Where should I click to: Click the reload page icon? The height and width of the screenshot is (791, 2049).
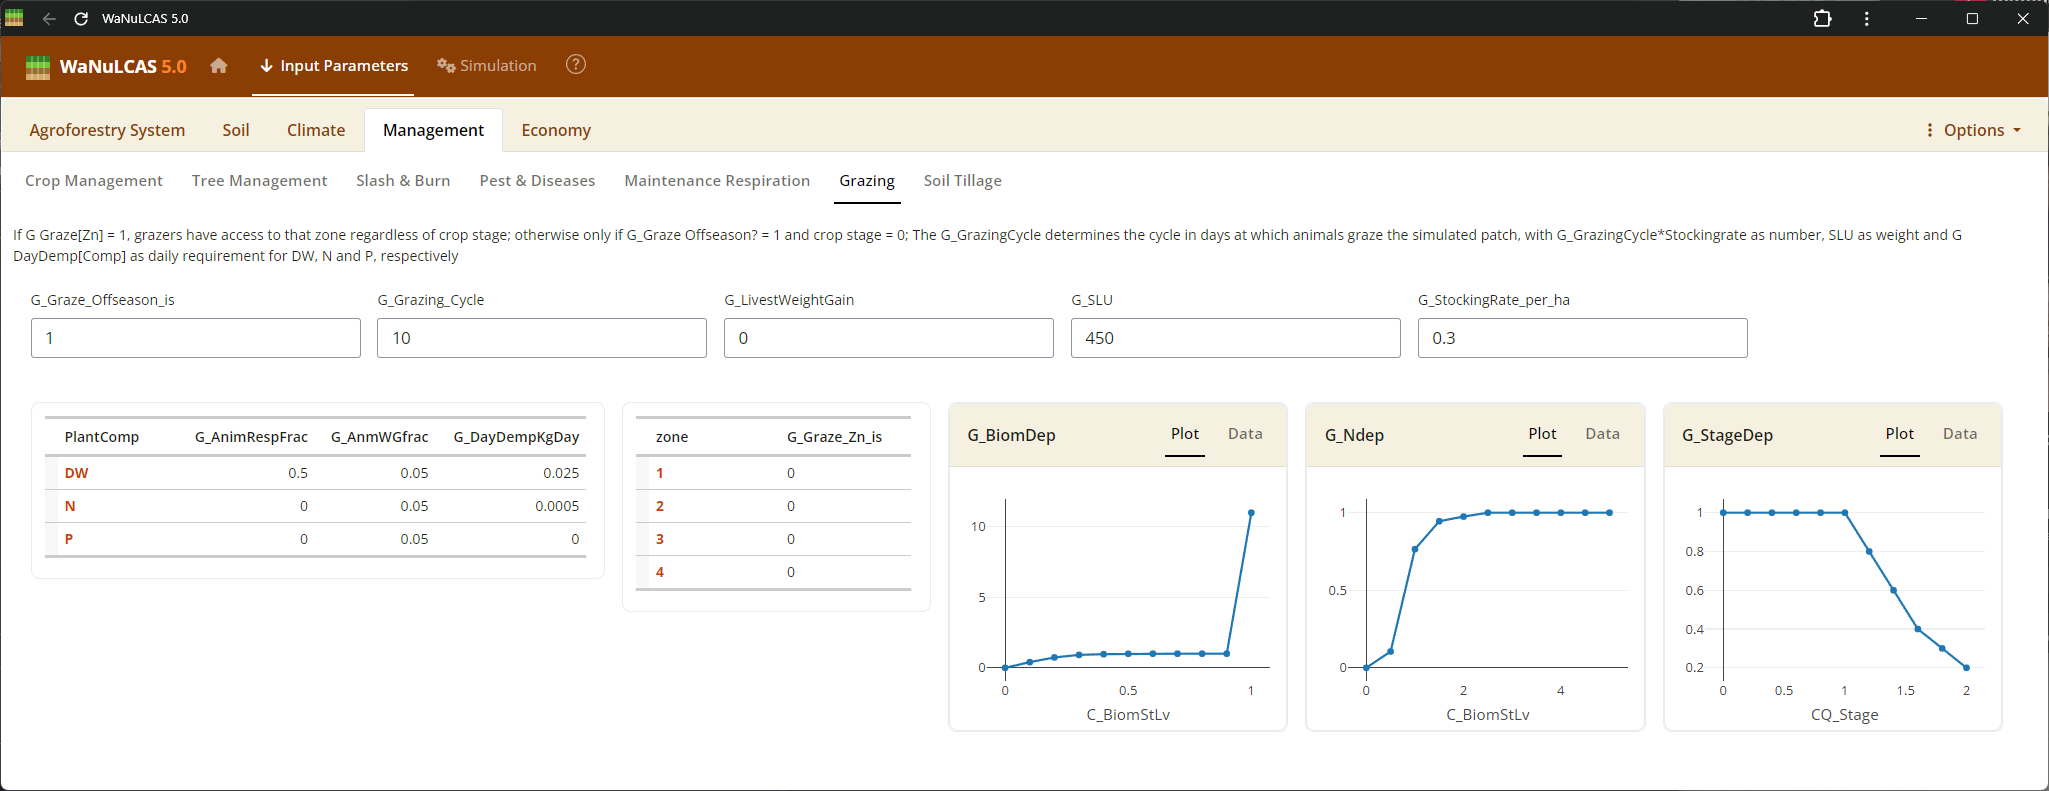(81, 18)
